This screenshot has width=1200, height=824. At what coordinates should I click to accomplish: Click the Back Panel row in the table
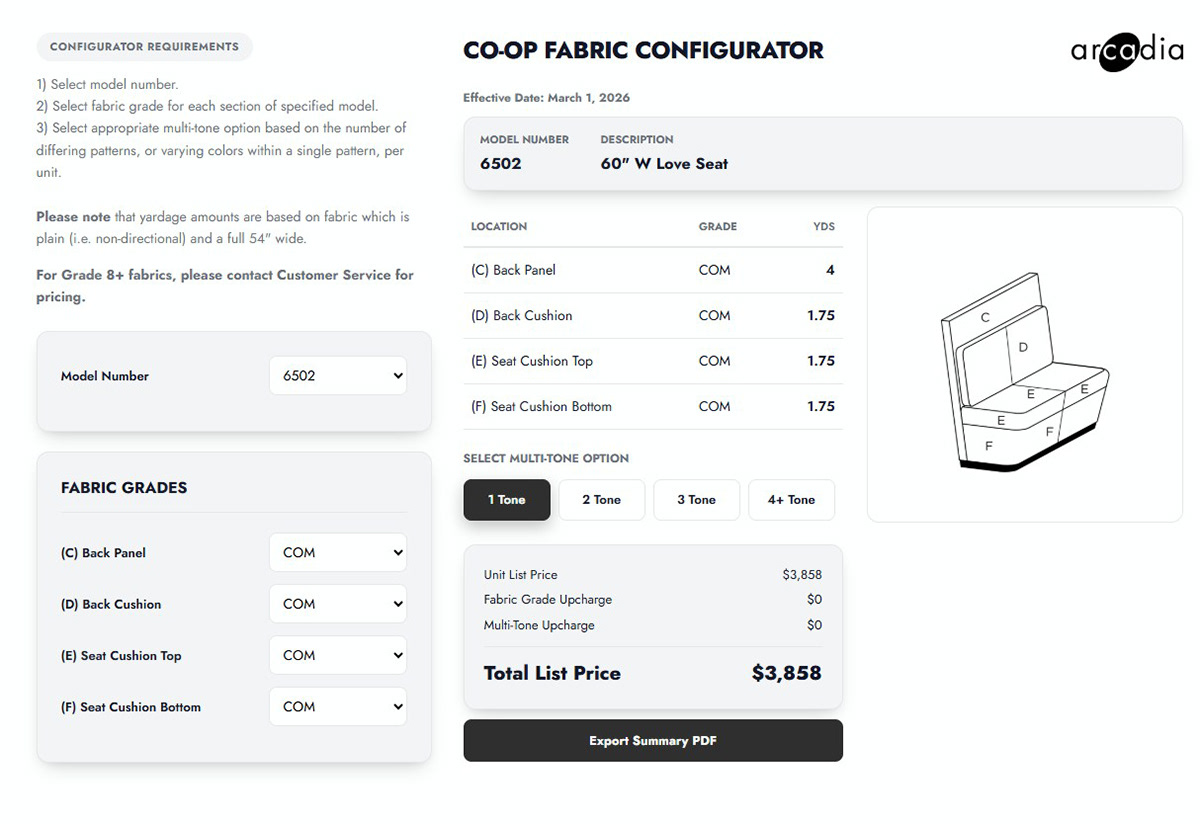coord(652,270)
